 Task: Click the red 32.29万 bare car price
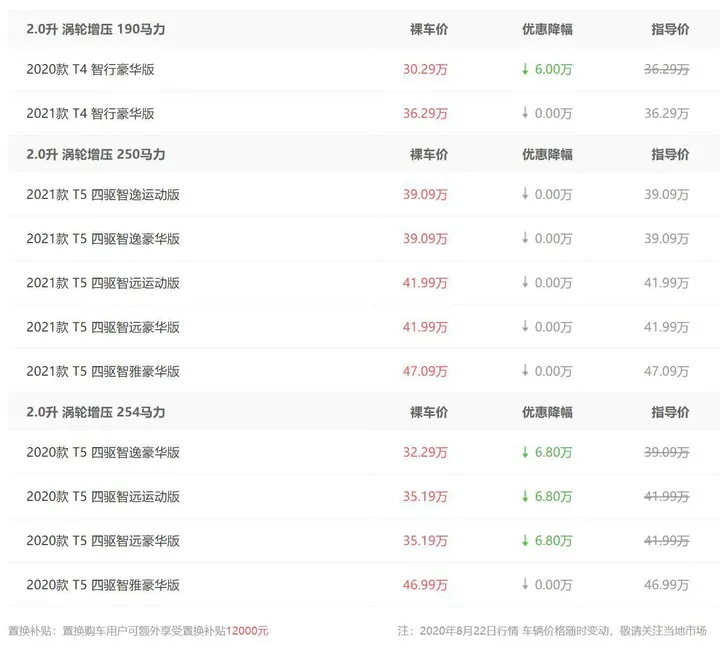[x=425, y=452]
